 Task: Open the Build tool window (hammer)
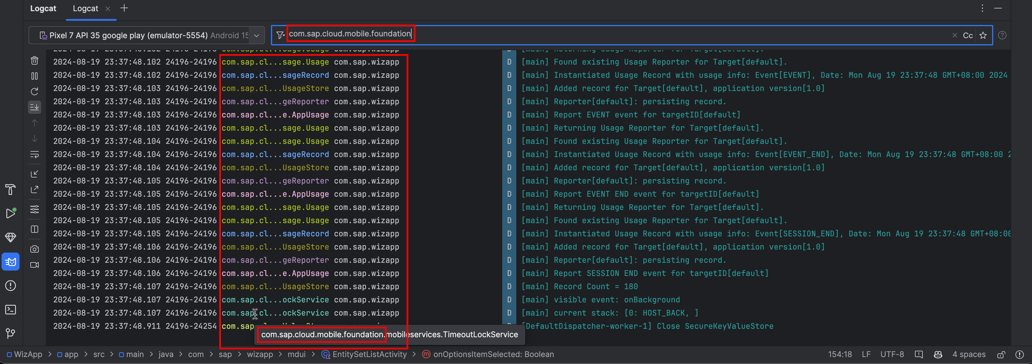[x=11, y=190]
